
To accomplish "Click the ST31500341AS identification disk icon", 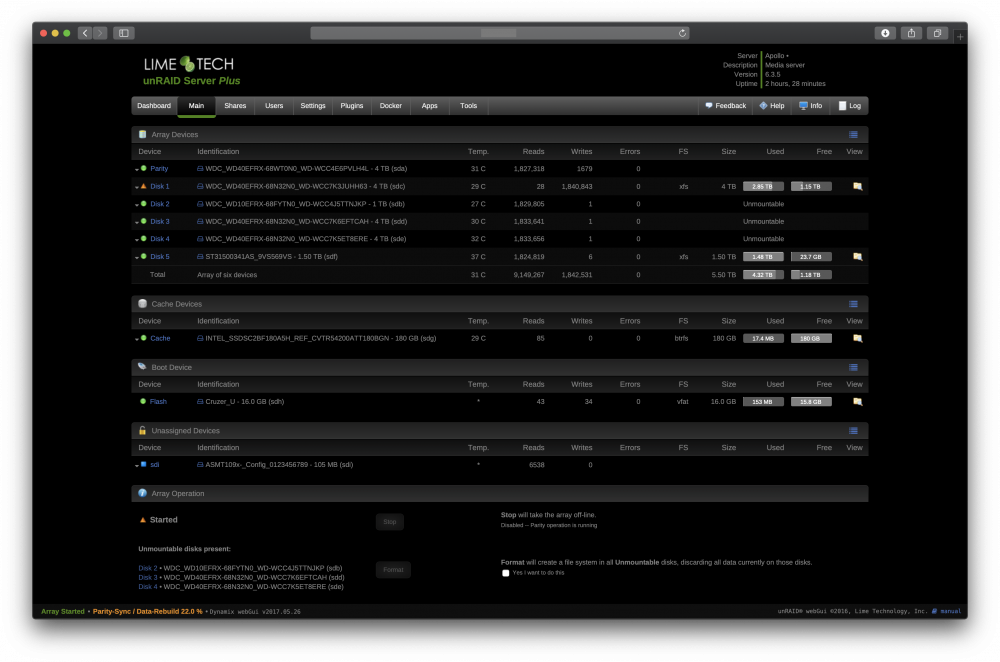I will 200,256.
